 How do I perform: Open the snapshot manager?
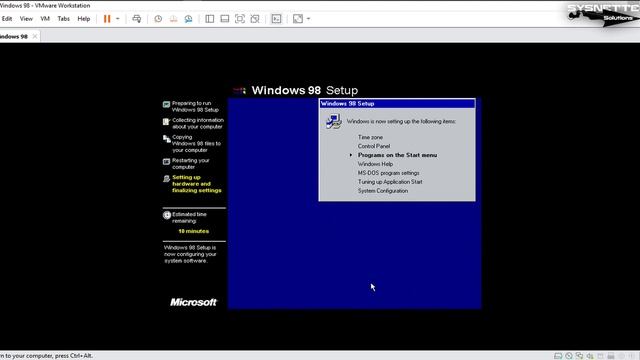pyautogui.click(x=189, y=19)
